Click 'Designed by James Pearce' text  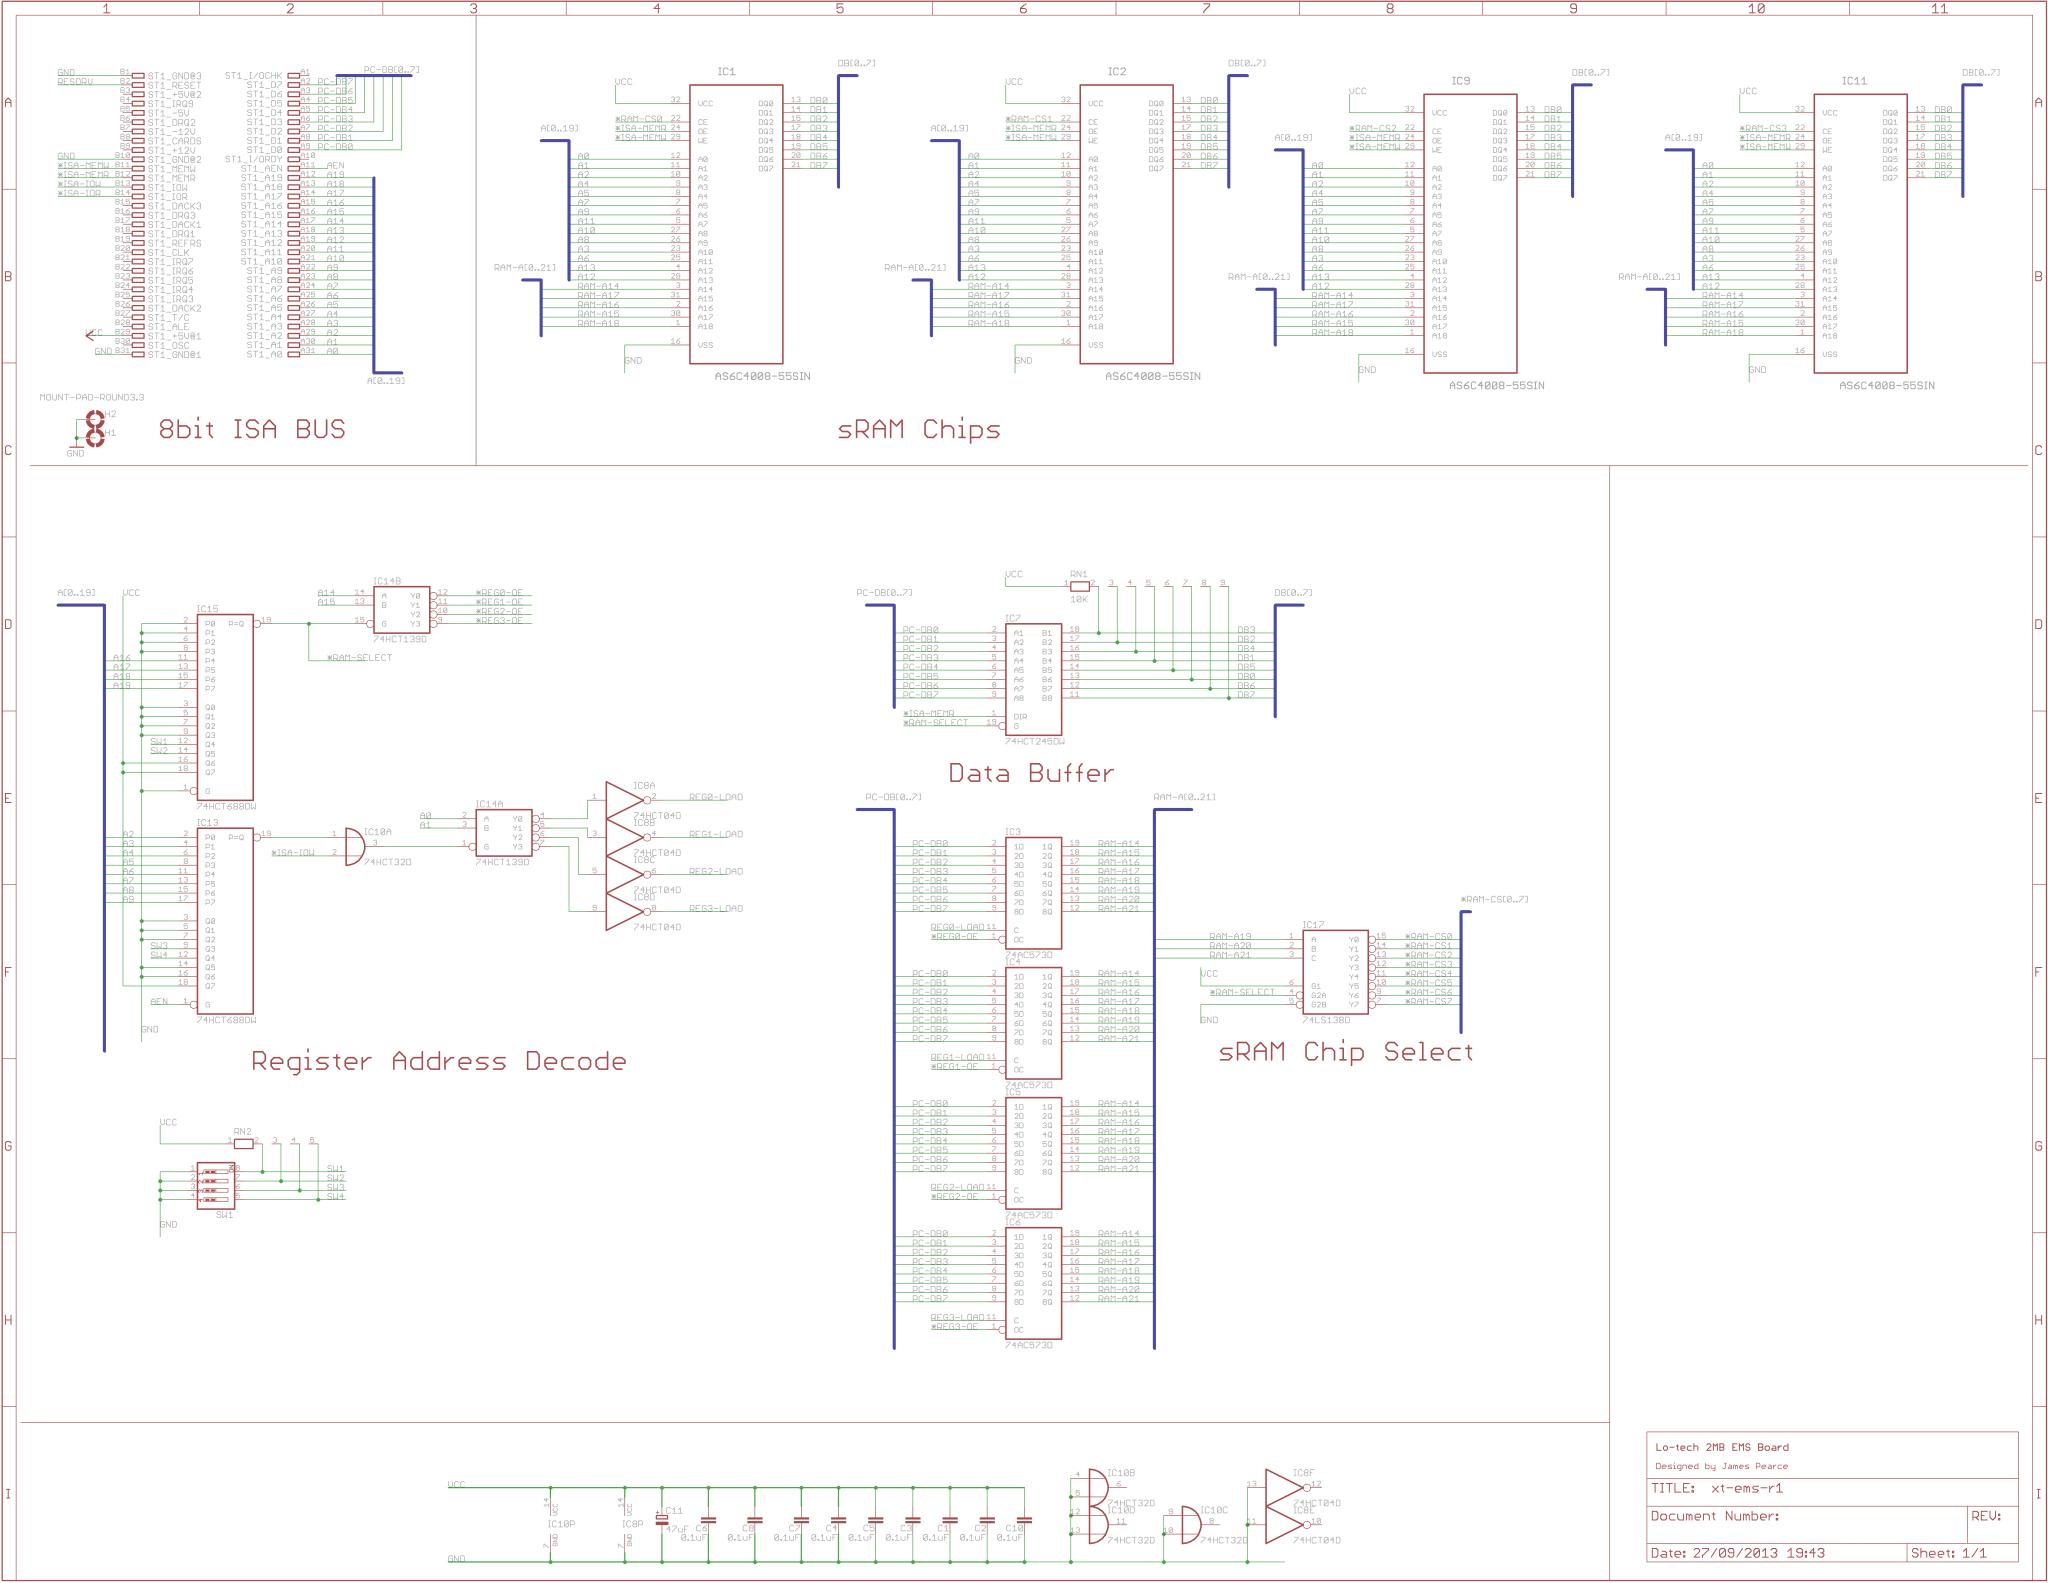[x=1722, y=1466]
